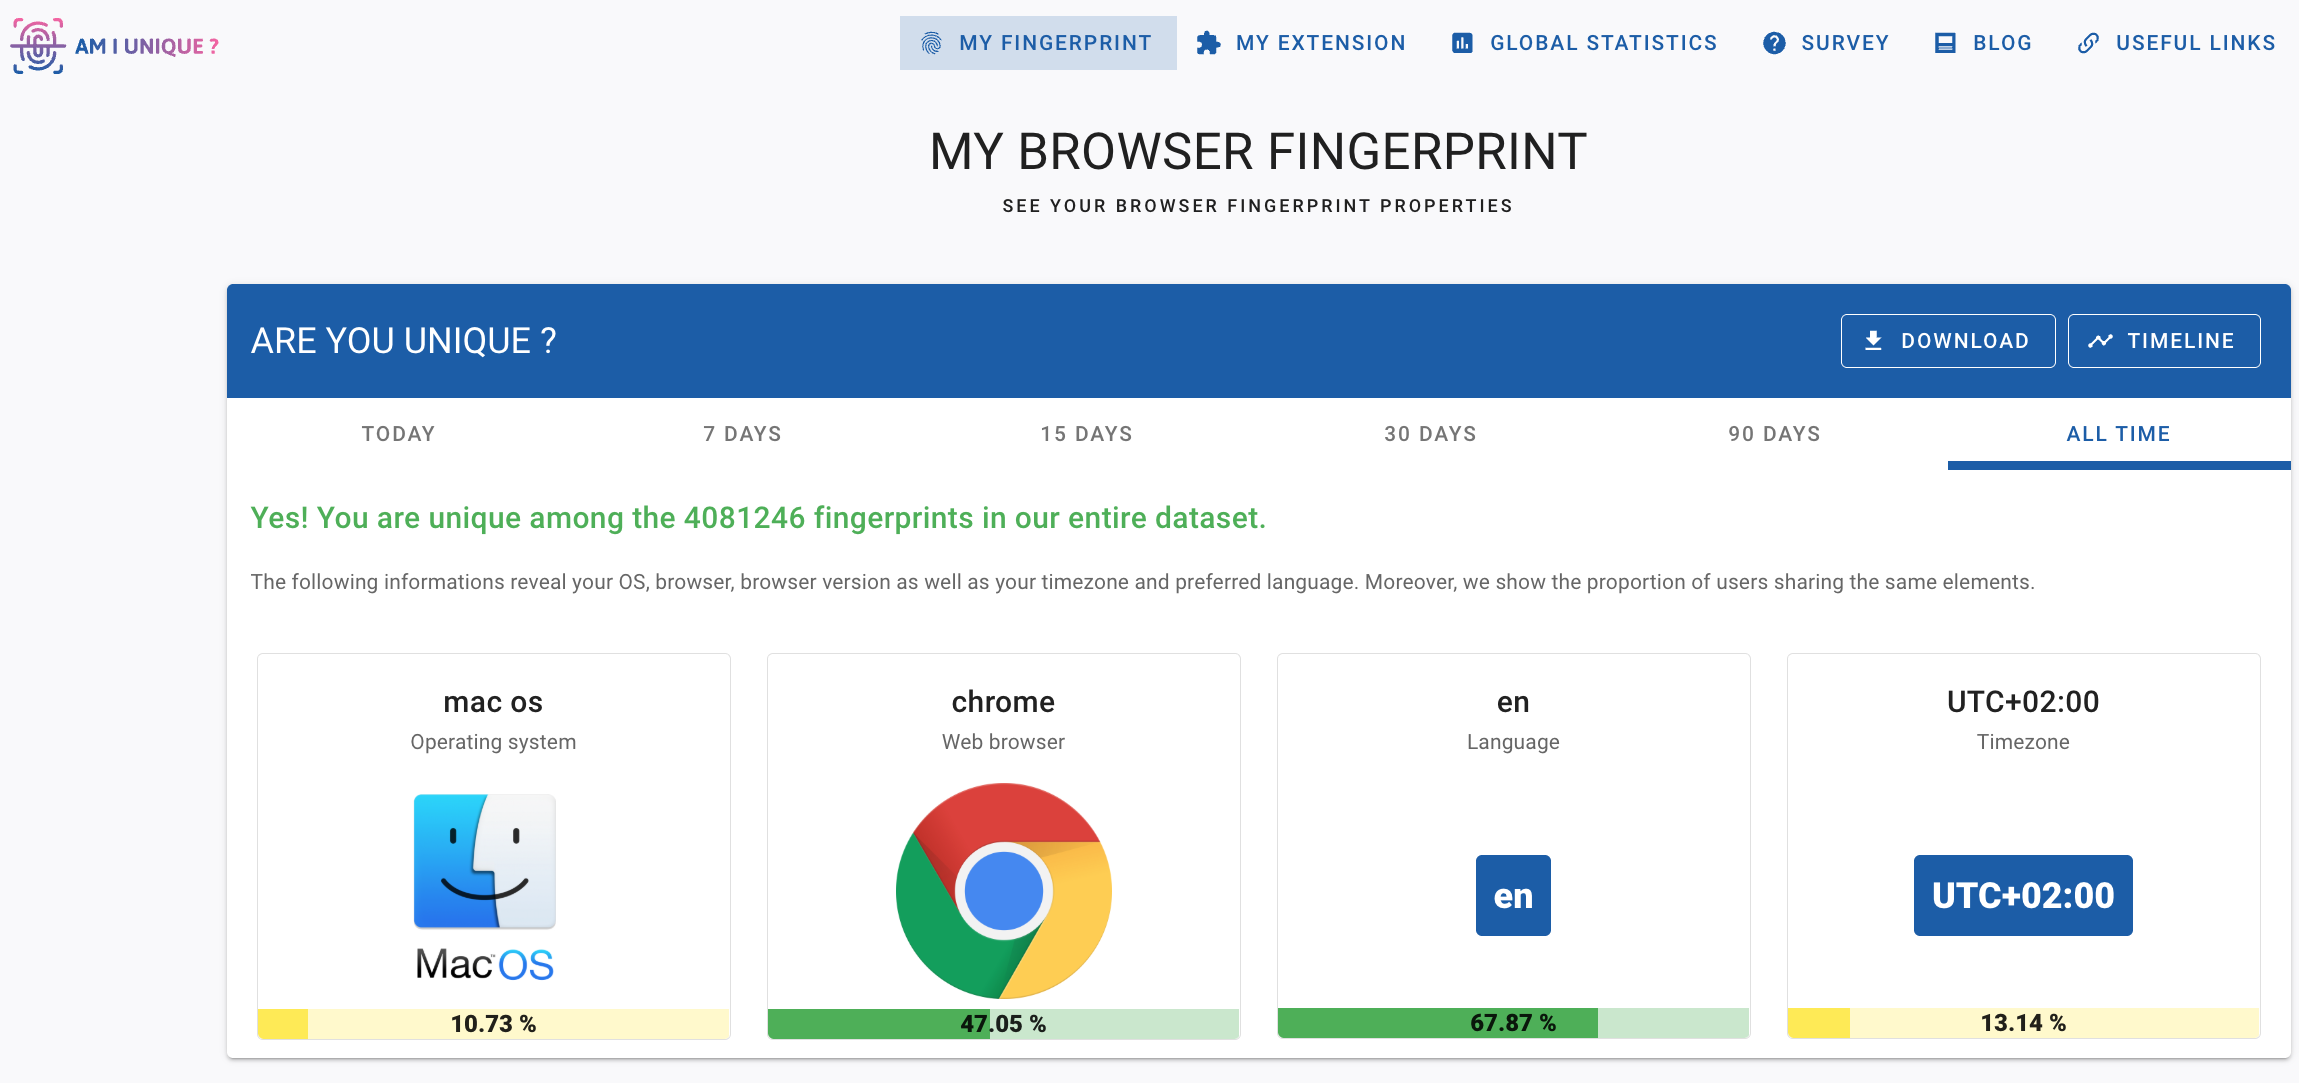Click the Web browser label
The height and width of the screenshot is (1083, 2299).
point(1003,742)
